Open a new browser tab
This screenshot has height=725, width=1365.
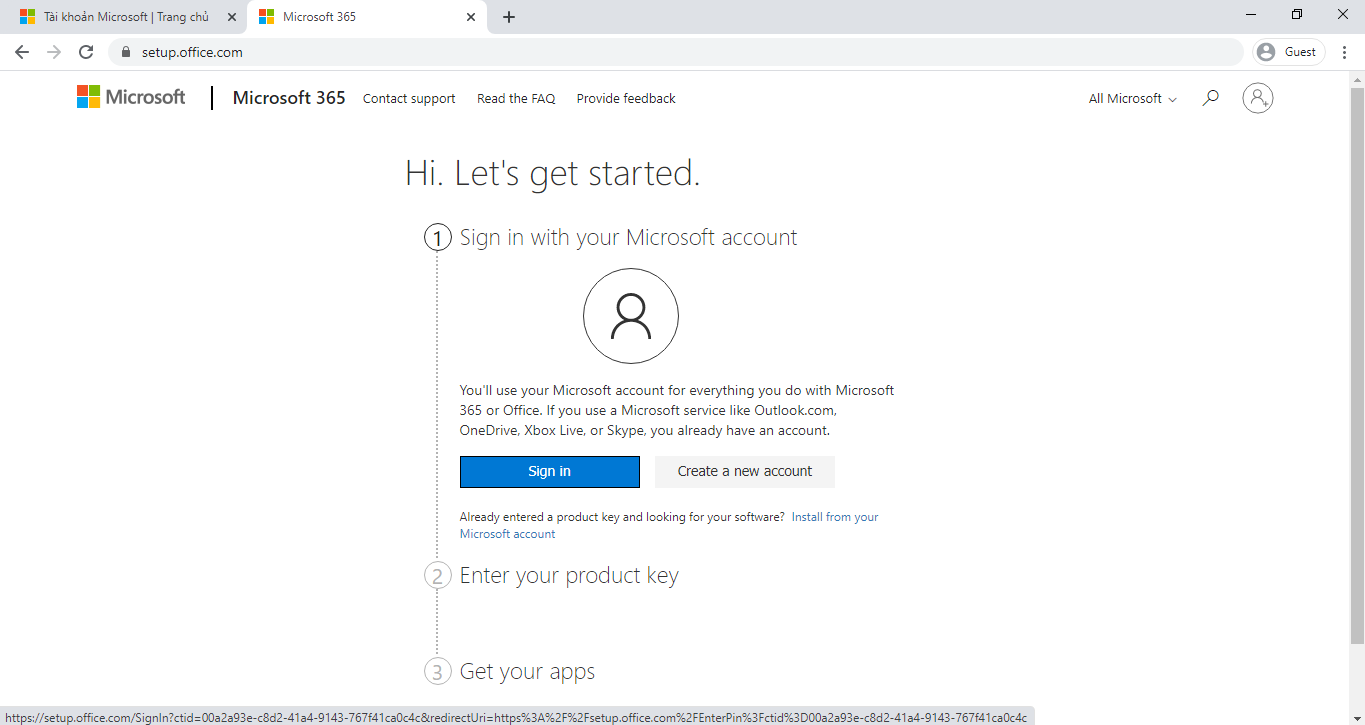(509, 16)
